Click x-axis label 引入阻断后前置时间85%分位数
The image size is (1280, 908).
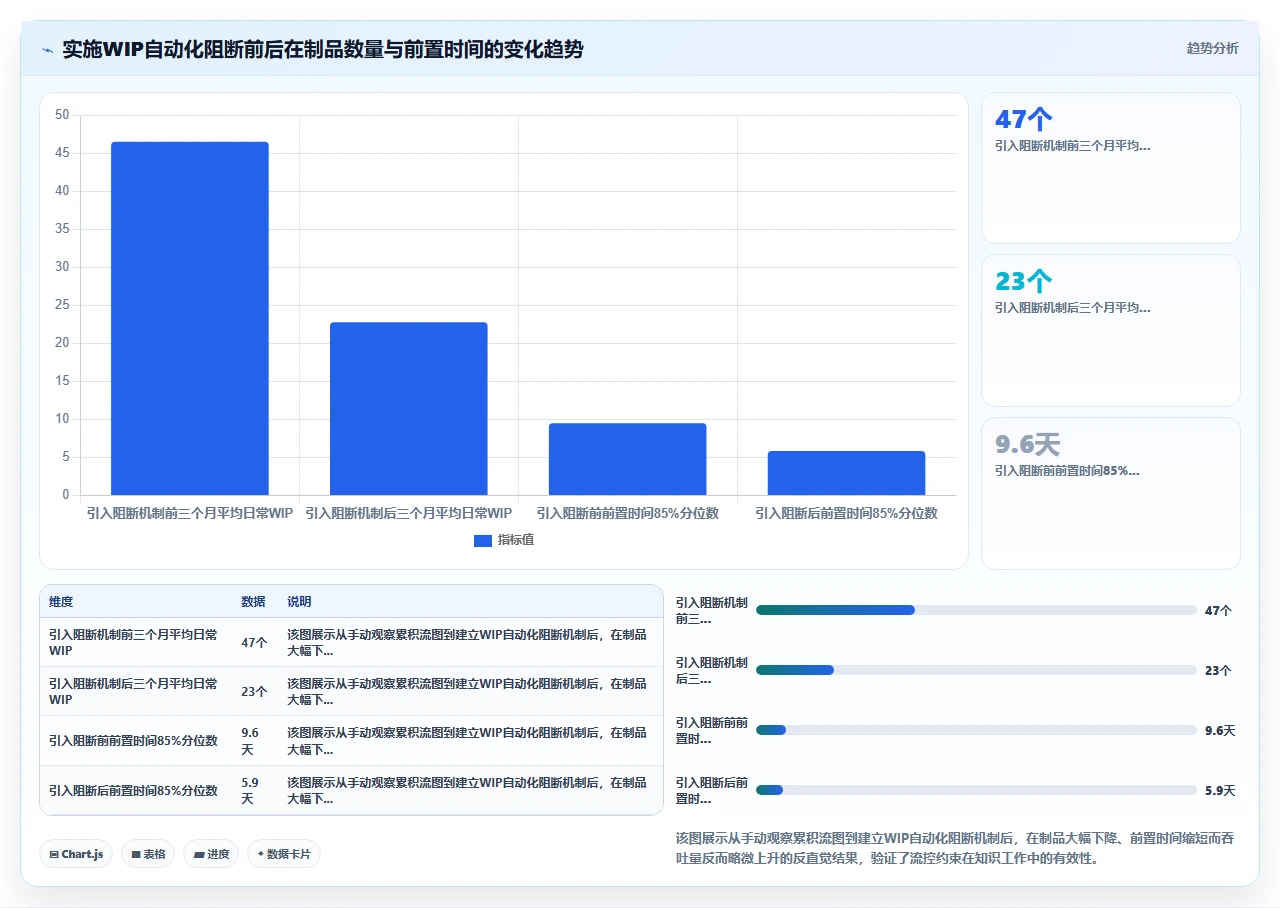(846, 513)
